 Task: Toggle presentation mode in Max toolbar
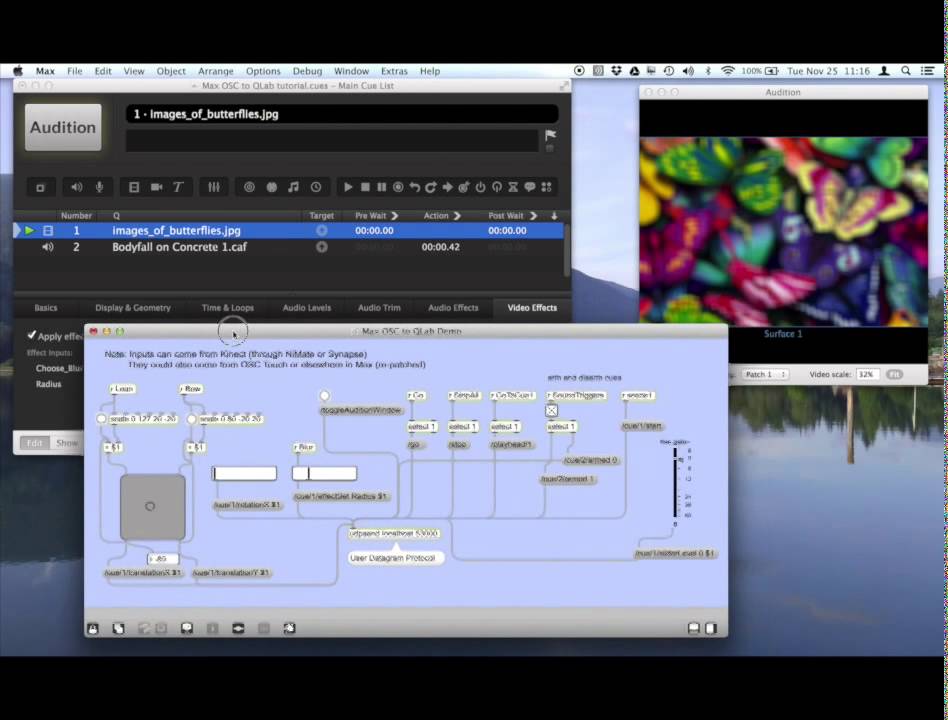point(187,629)
